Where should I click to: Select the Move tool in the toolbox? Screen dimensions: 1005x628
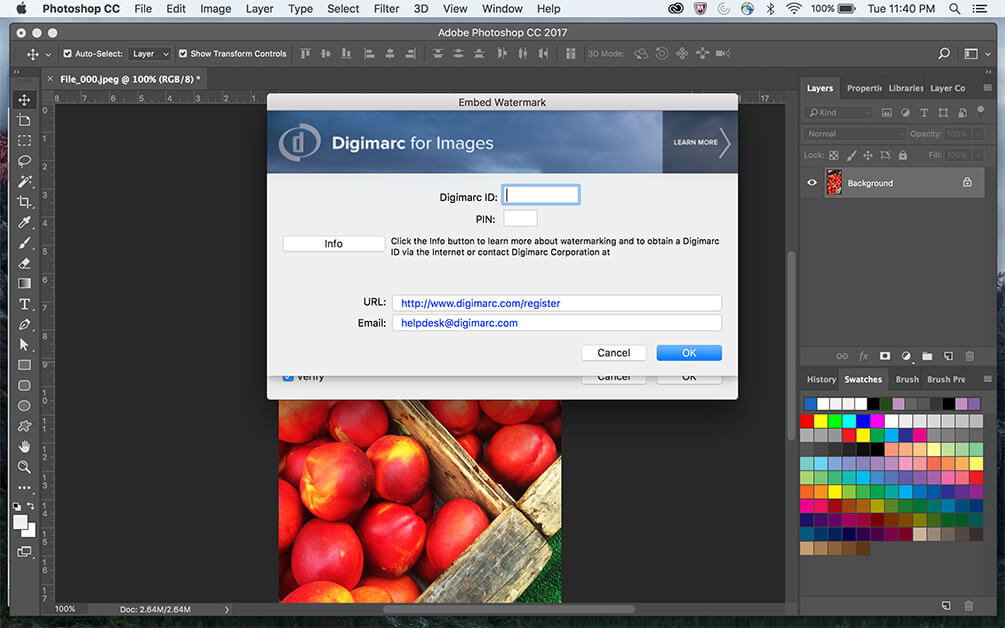[24, 100]
